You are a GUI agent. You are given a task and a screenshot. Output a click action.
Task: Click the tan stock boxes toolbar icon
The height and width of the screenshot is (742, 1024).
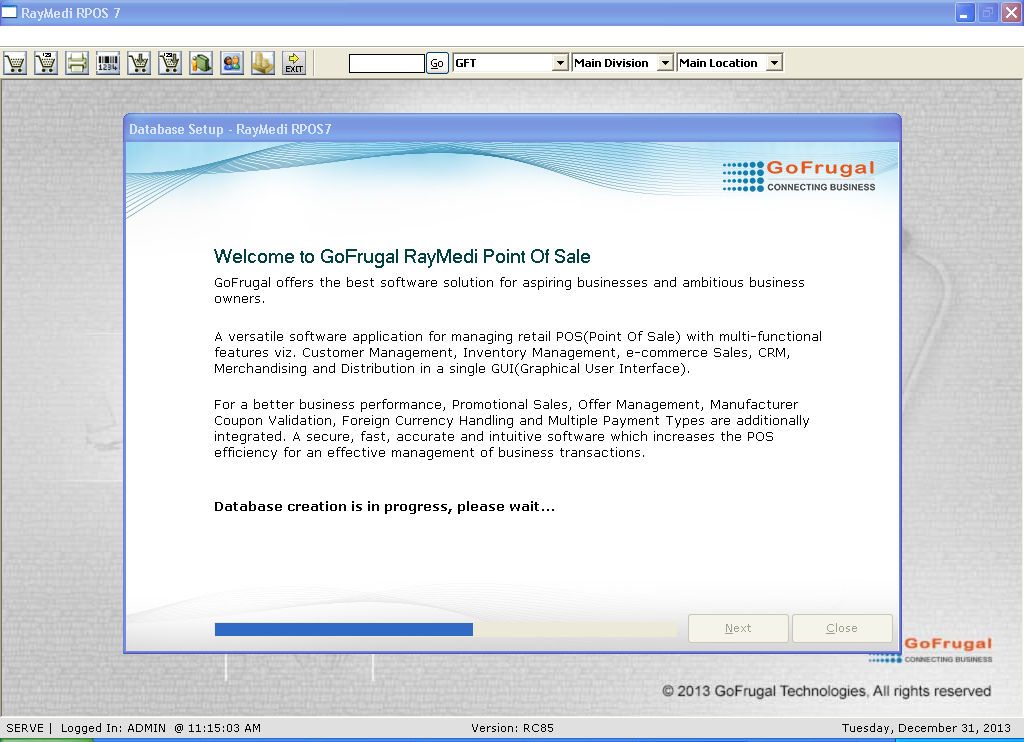point(263,63)
